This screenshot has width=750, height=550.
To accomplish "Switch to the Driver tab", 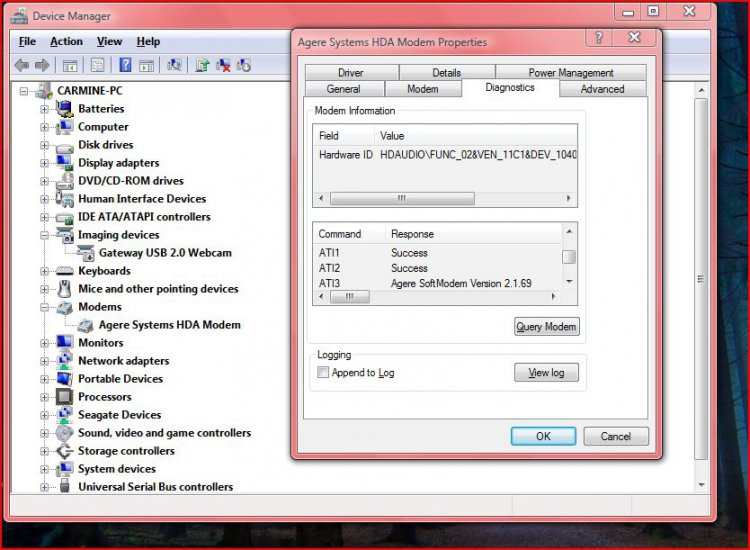I will pyautogui.click(x=352, y=73).
